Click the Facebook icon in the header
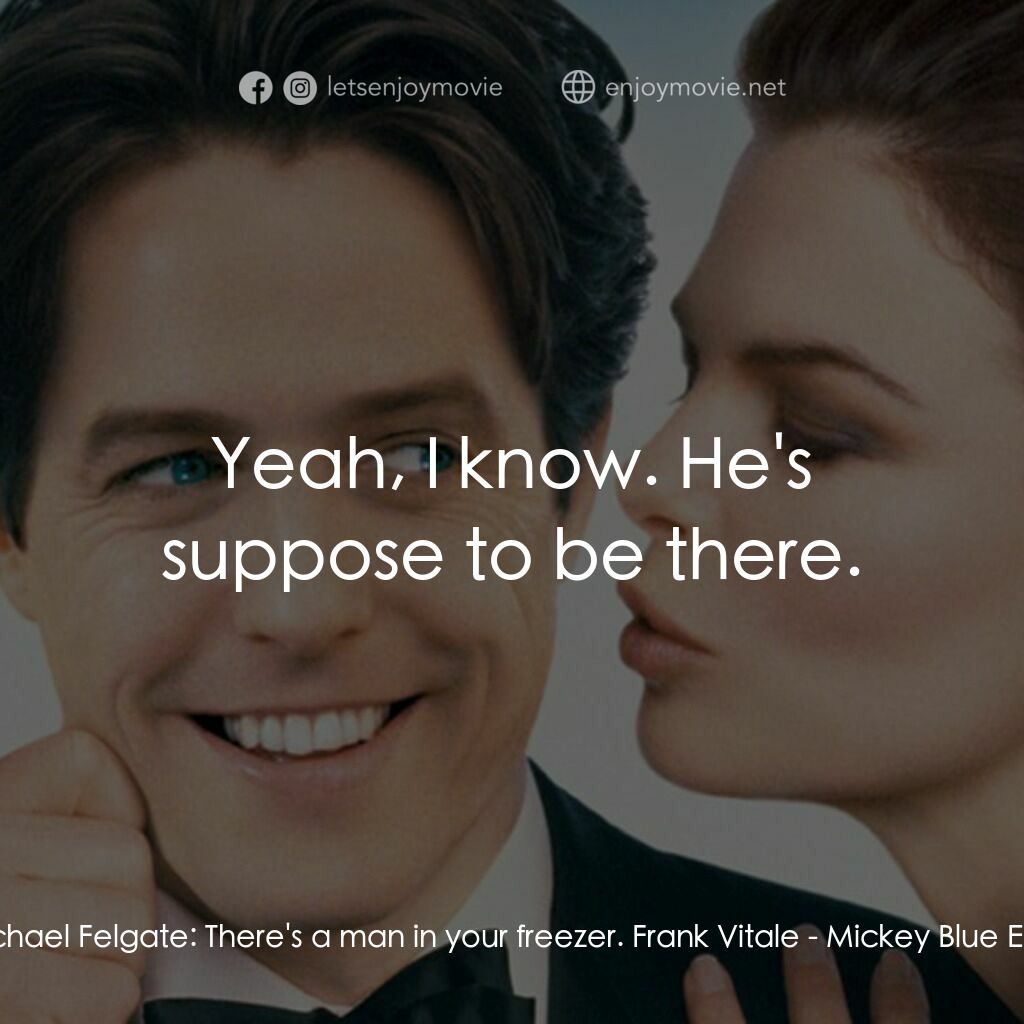 (255, 89)
